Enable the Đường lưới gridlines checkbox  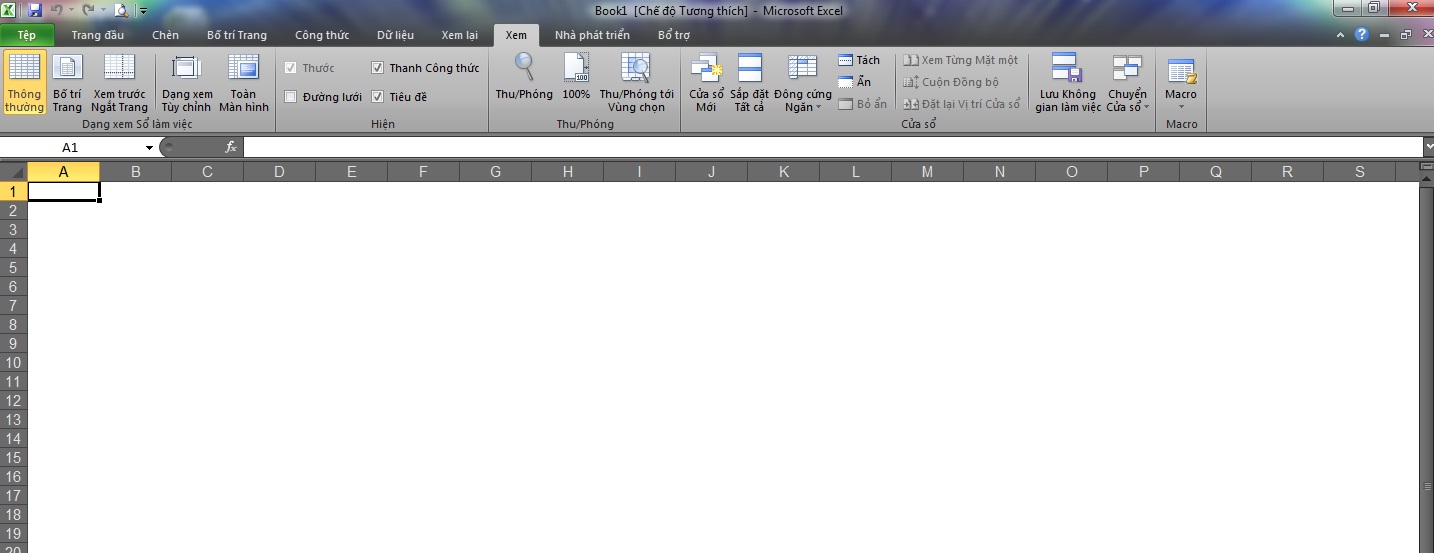pos(291,97)
